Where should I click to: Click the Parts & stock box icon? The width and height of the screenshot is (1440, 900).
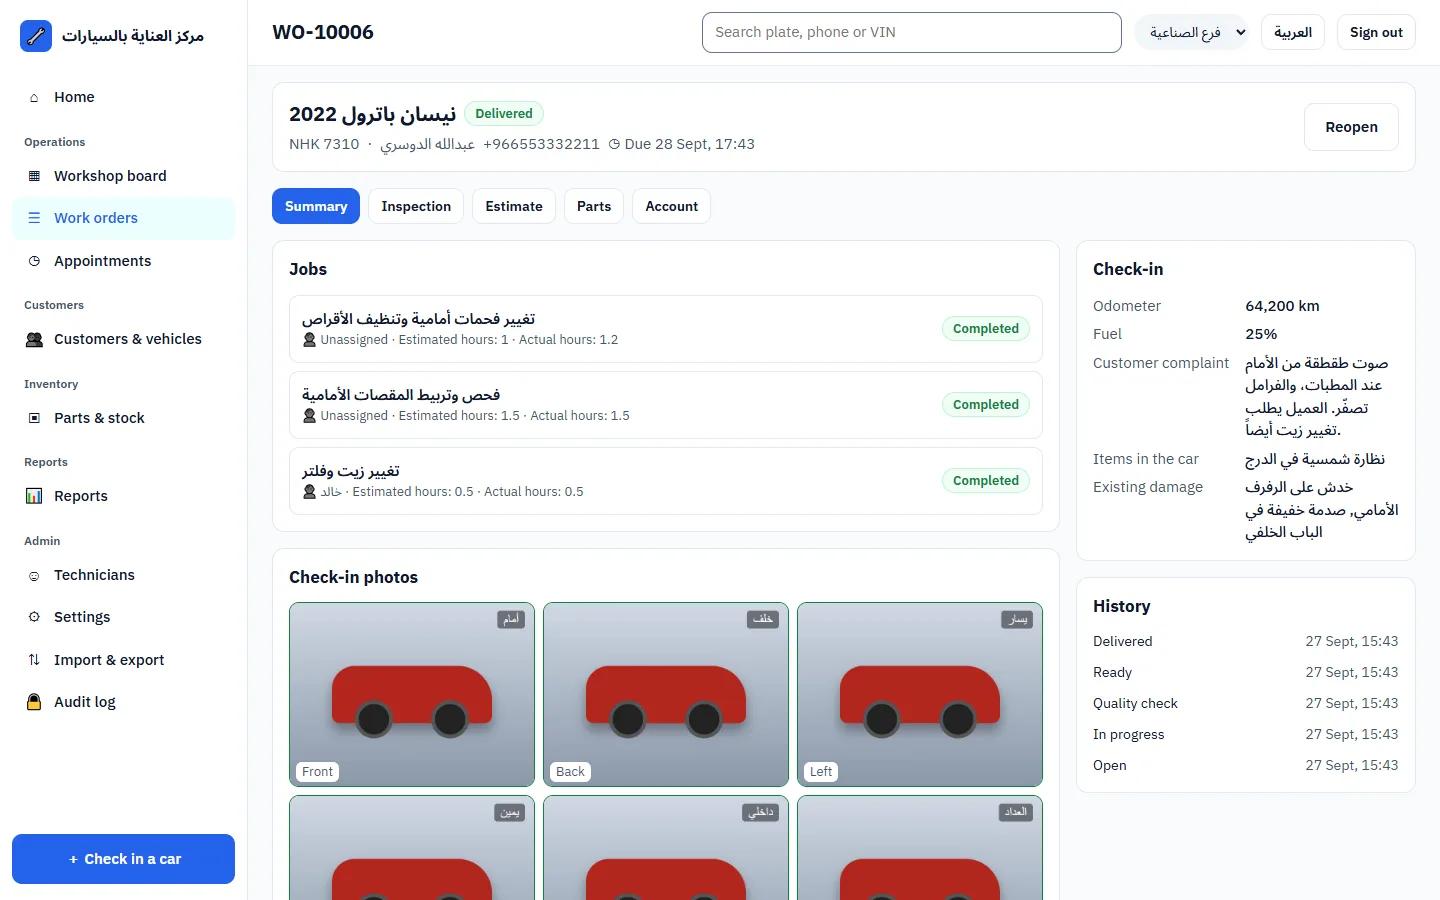[x=34, y=418]
